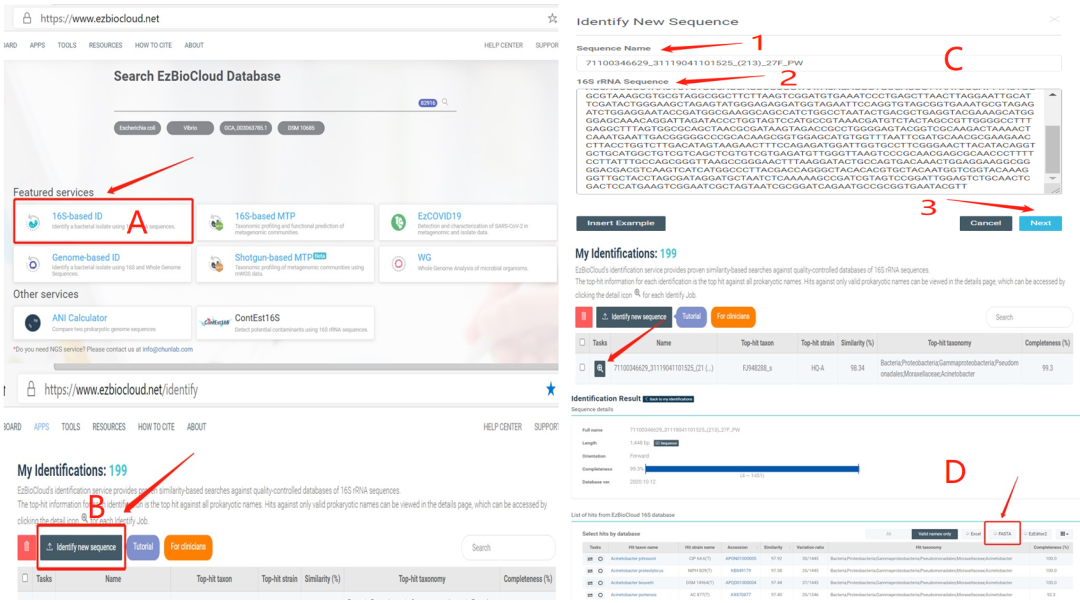
Task: Open RESOURCES menu on home page navbar
Action: point(105,45)
